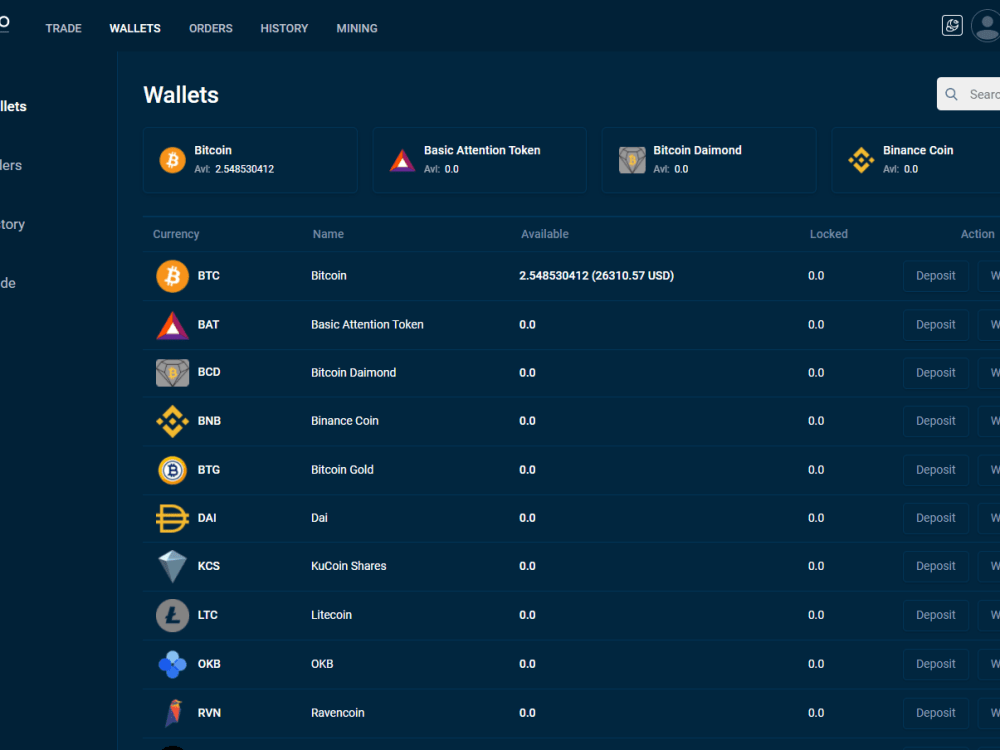Deposit into Binance Coin wallet
The width and height of the screenshot is (1000, 750).
pyautogui.click(x=936, y=422)
